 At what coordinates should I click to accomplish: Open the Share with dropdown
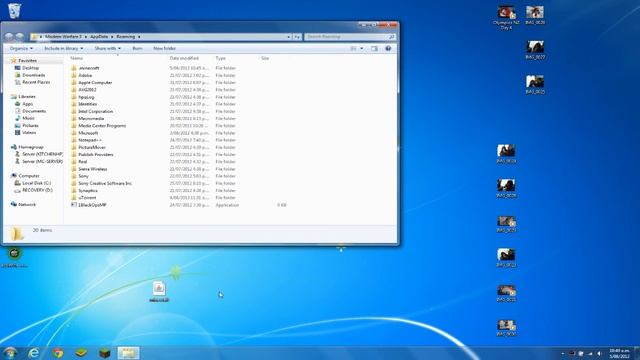coord(108,48)
